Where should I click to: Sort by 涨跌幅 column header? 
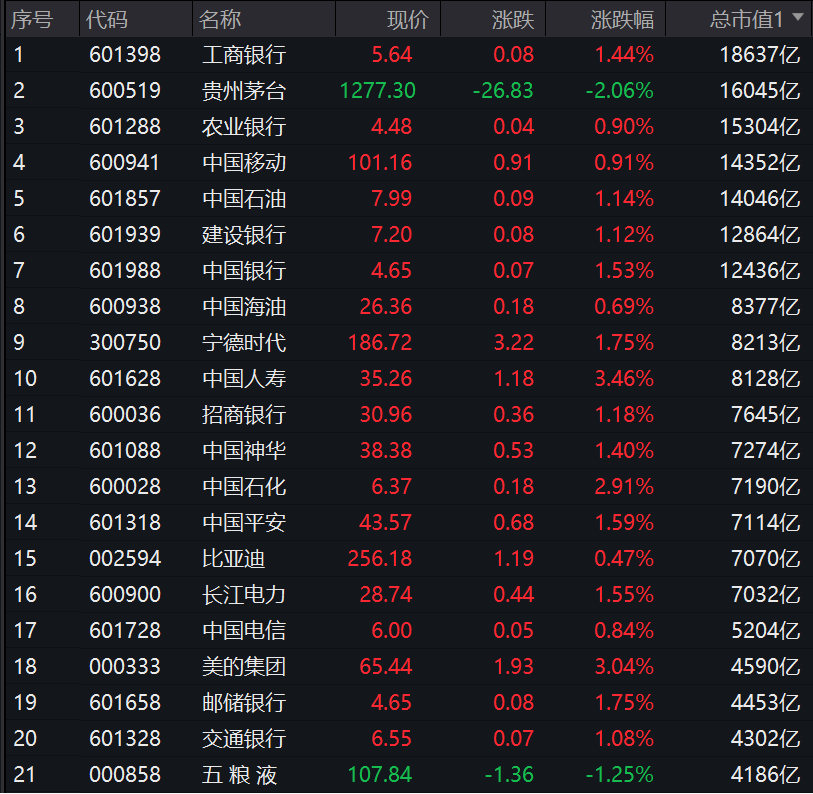tap(622, 20)
